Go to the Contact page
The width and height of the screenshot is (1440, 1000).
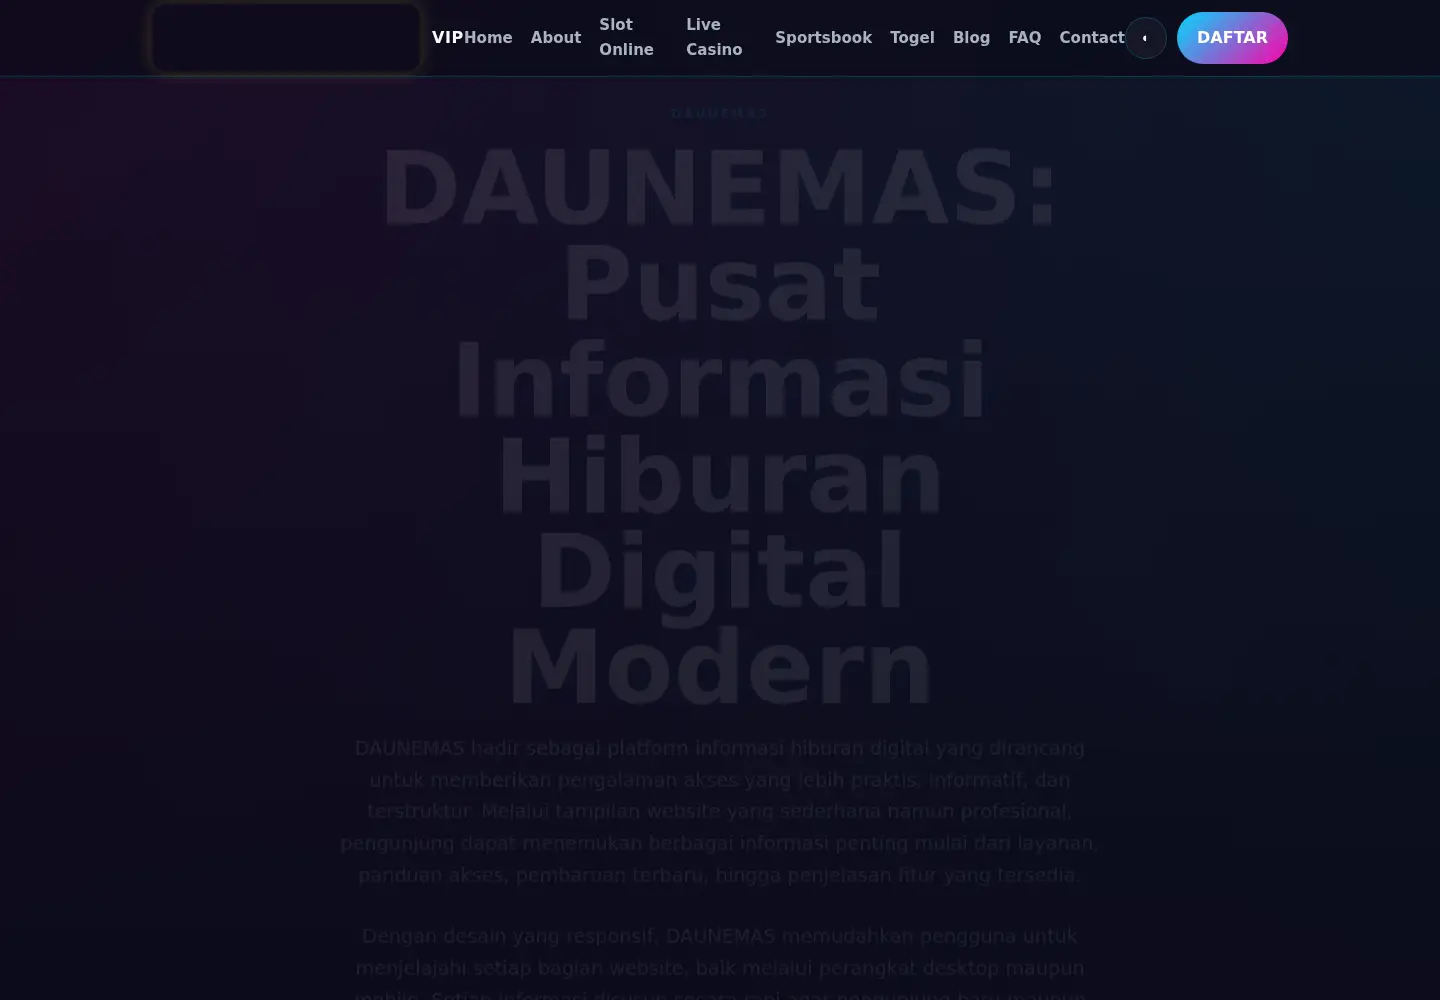[x=1092, y=38]
